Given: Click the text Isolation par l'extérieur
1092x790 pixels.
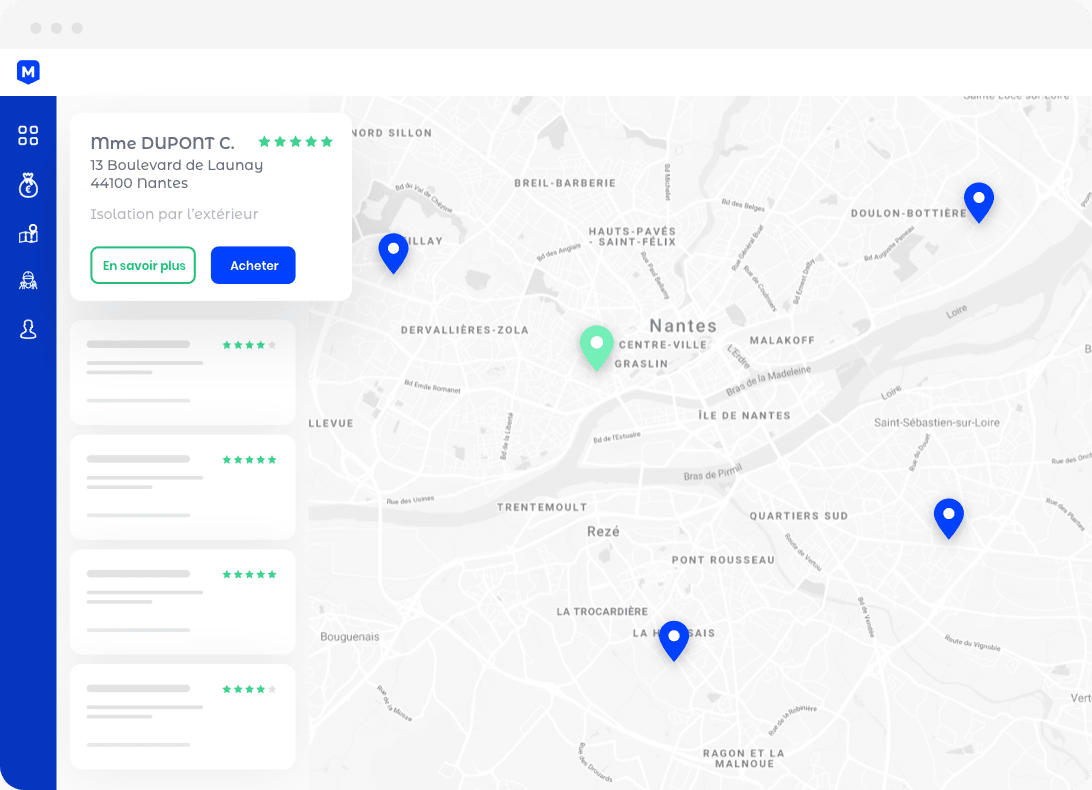Looking at the screenshot, I should [174, 214].
